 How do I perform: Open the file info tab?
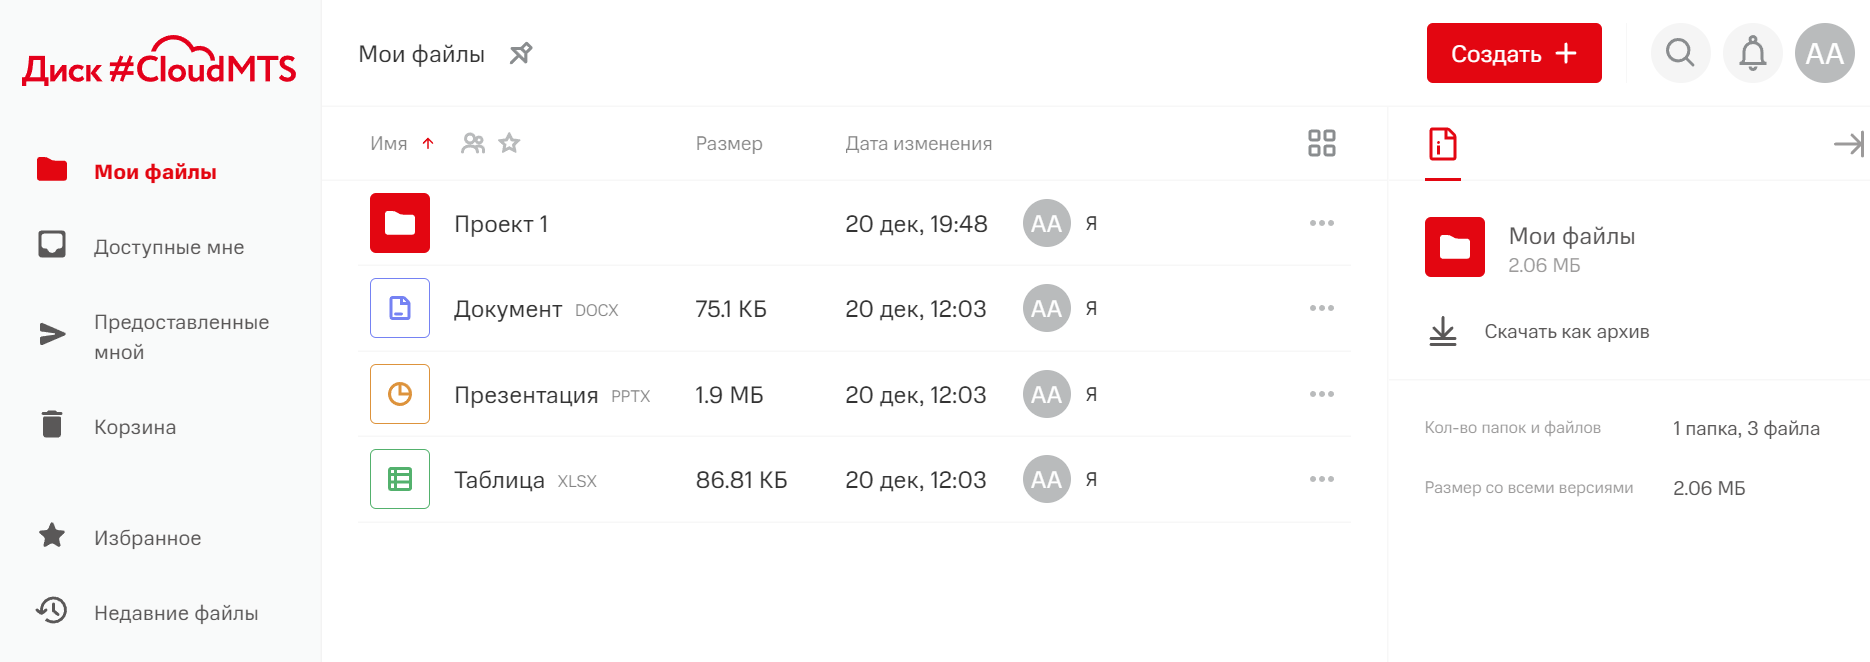click(1442, 144)
